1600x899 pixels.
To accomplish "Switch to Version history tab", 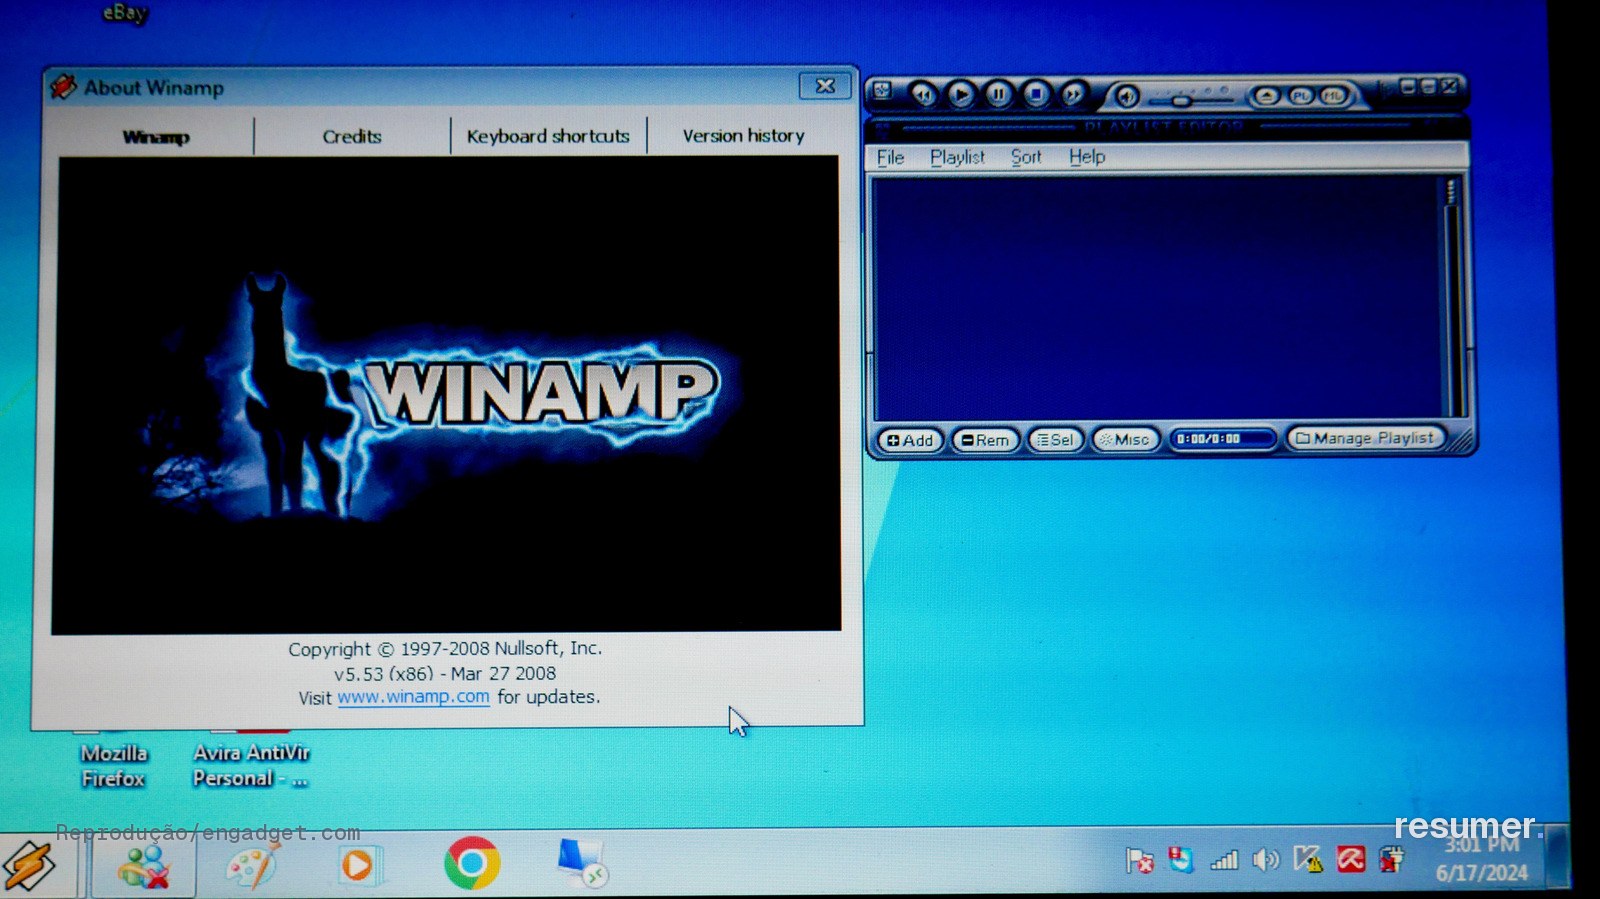I will coord(743,135).
